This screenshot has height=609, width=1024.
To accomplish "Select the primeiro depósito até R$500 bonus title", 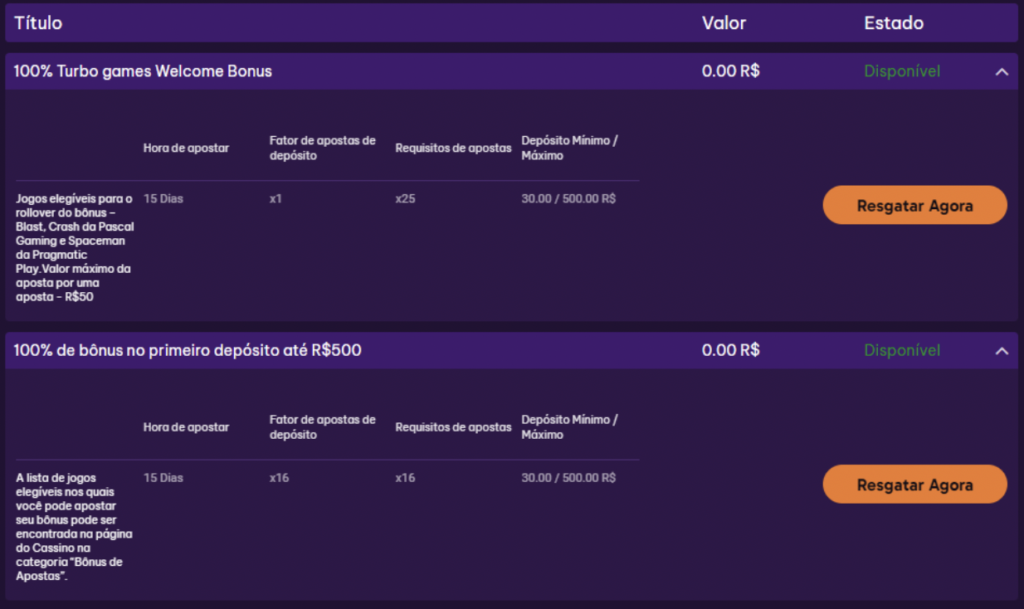I will tap(188, 350).
